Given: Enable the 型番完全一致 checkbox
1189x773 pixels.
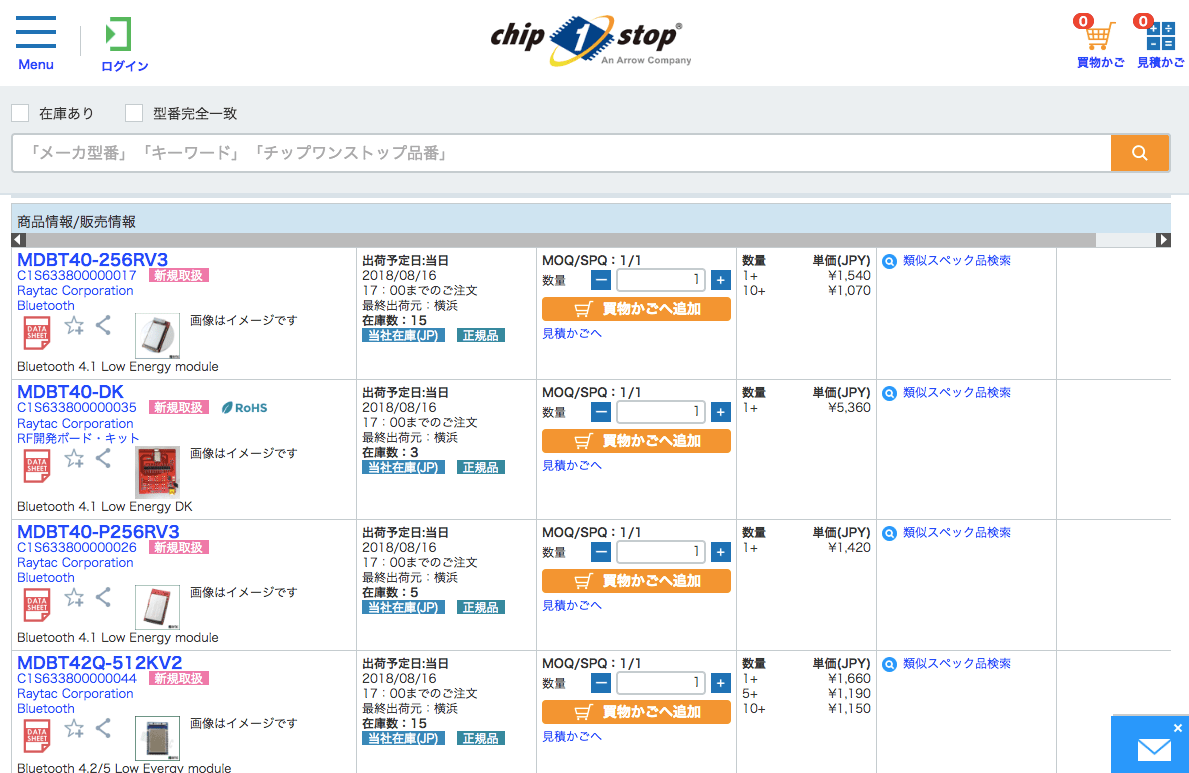Looking at the screenshot, I should (134, 113).
